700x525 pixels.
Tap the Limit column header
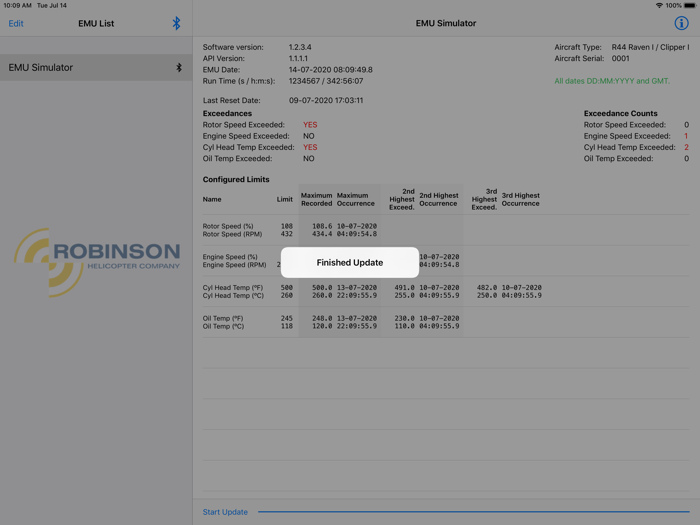284,199
